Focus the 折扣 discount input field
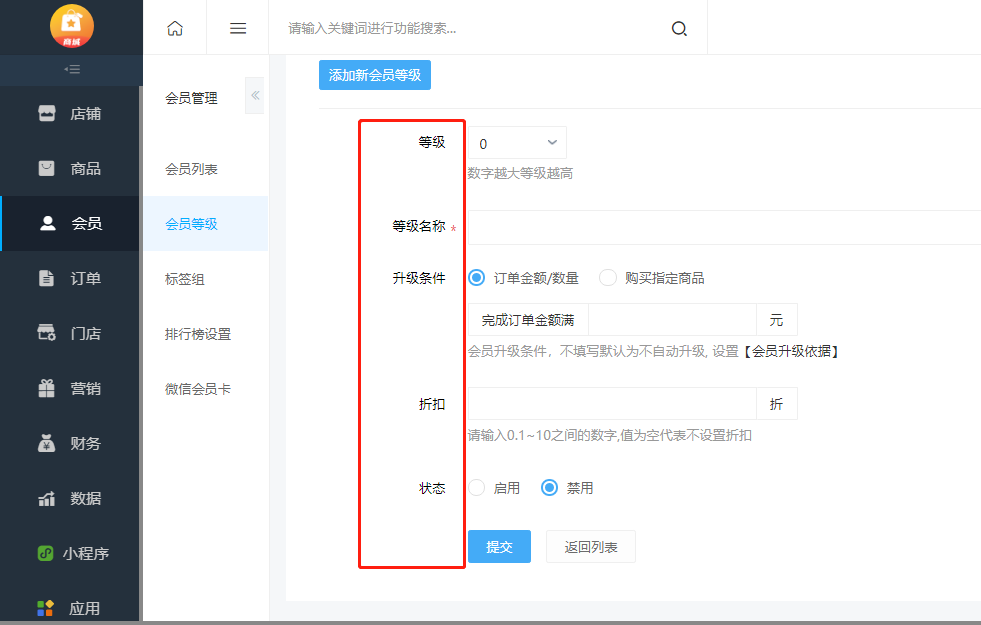 [x=612, y=404]
